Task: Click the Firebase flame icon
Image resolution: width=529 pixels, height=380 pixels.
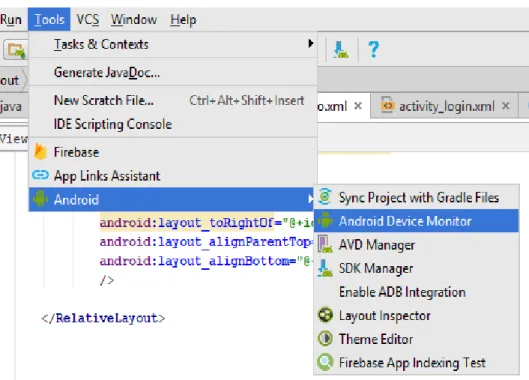Action: tap(40, 152)
